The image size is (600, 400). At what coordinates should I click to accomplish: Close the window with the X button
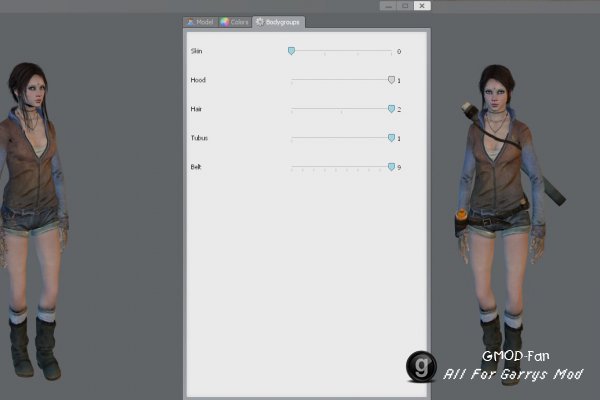pyautogui.click(x=422, y=6)
